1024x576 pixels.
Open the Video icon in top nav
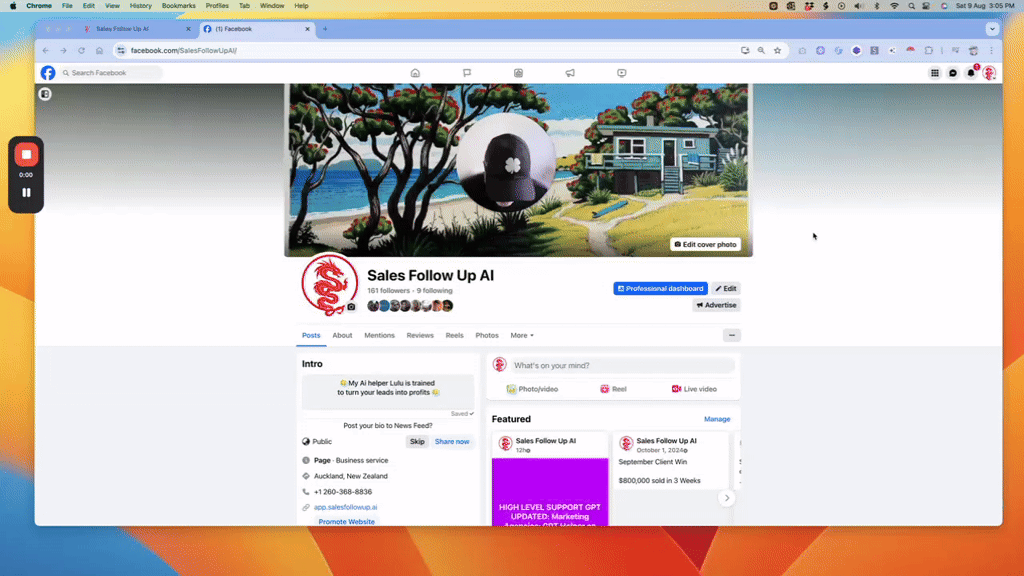(x=622, y=73)
